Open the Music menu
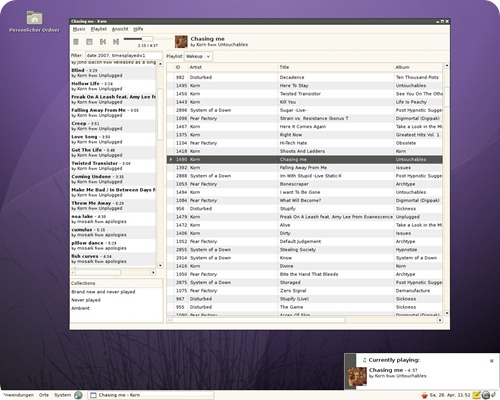 tap(79, 29)
